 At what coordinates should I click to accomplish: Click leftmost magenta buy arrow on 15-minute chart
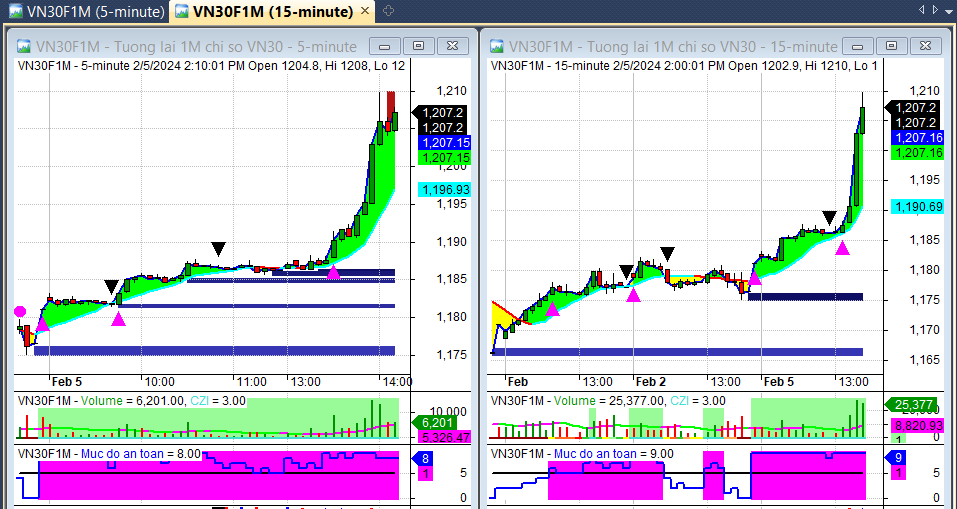click(552, 309)
